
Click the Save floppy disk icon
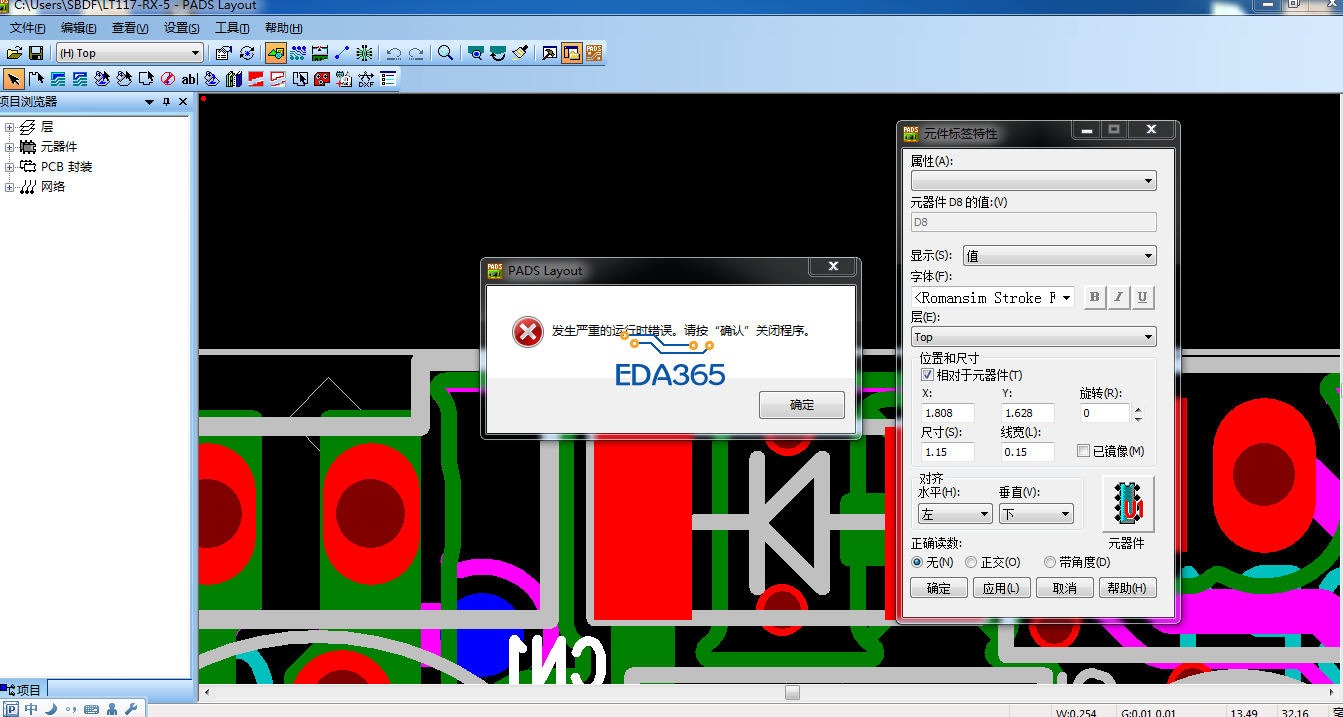coord(36,53)
